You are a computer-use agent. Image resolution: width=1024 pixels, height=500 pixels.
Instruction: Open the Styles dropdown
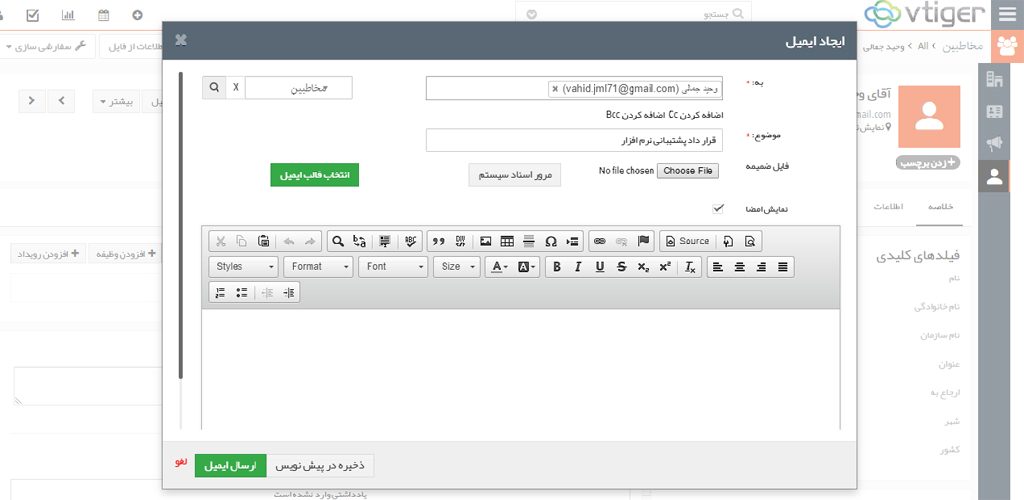244,267
